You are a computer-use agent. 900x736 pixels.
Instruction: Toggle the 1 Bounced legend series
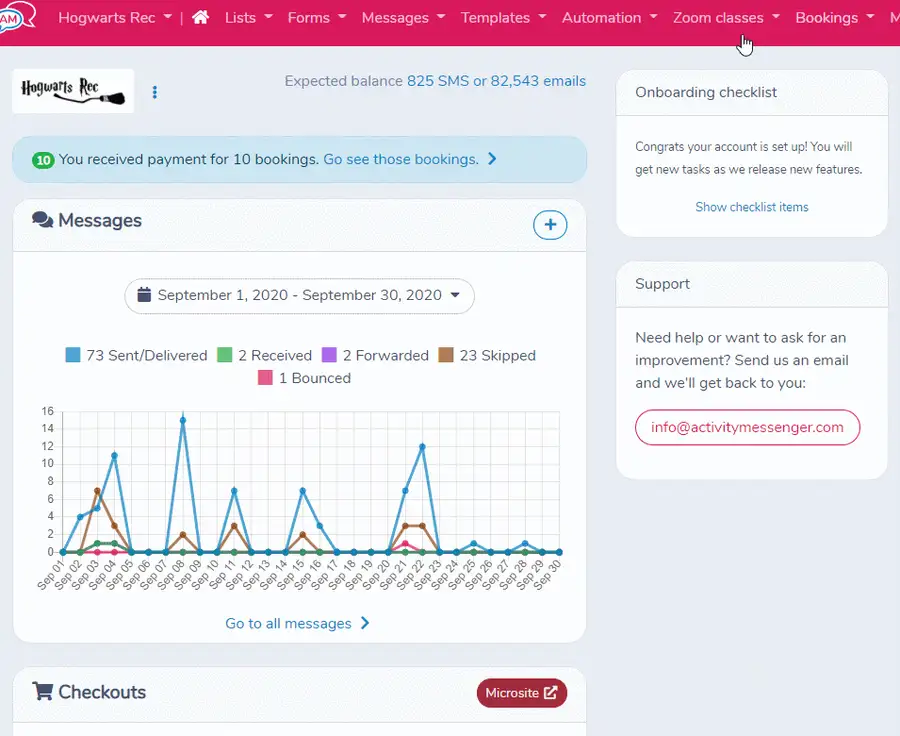click(x=304, y=378)
